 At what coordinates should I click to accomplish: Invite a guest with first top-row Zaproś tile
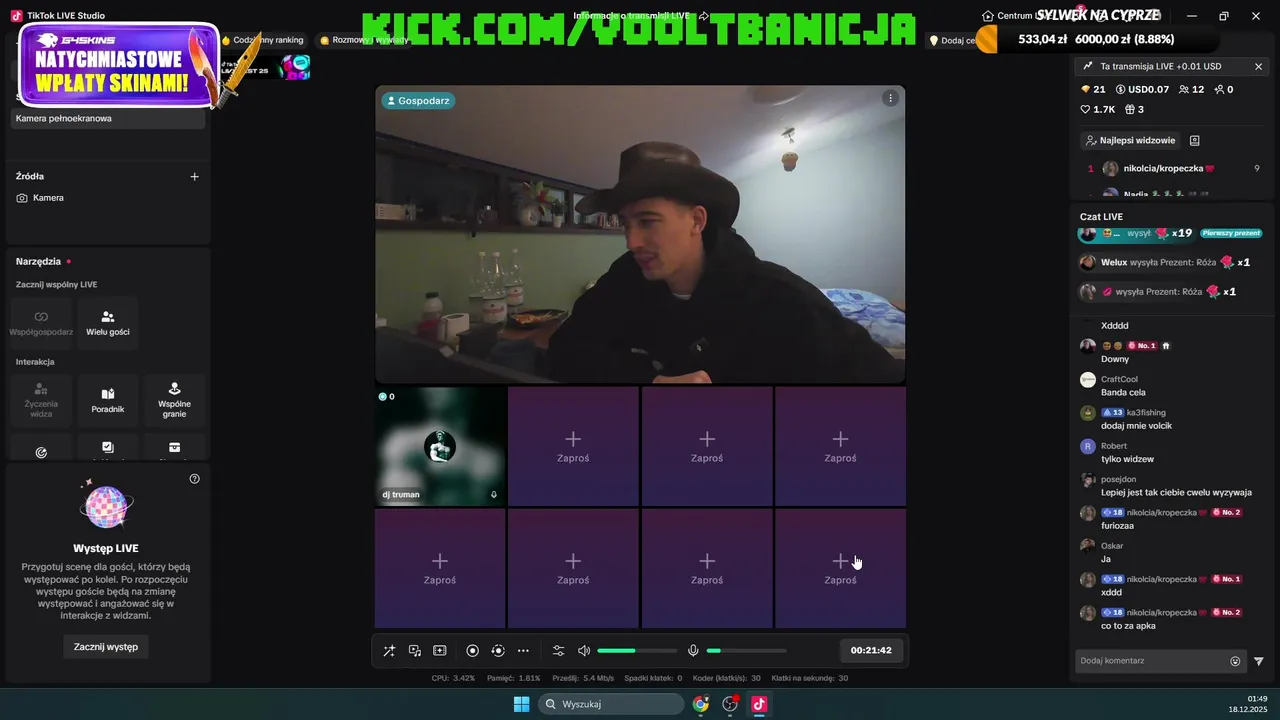point(573,446)
